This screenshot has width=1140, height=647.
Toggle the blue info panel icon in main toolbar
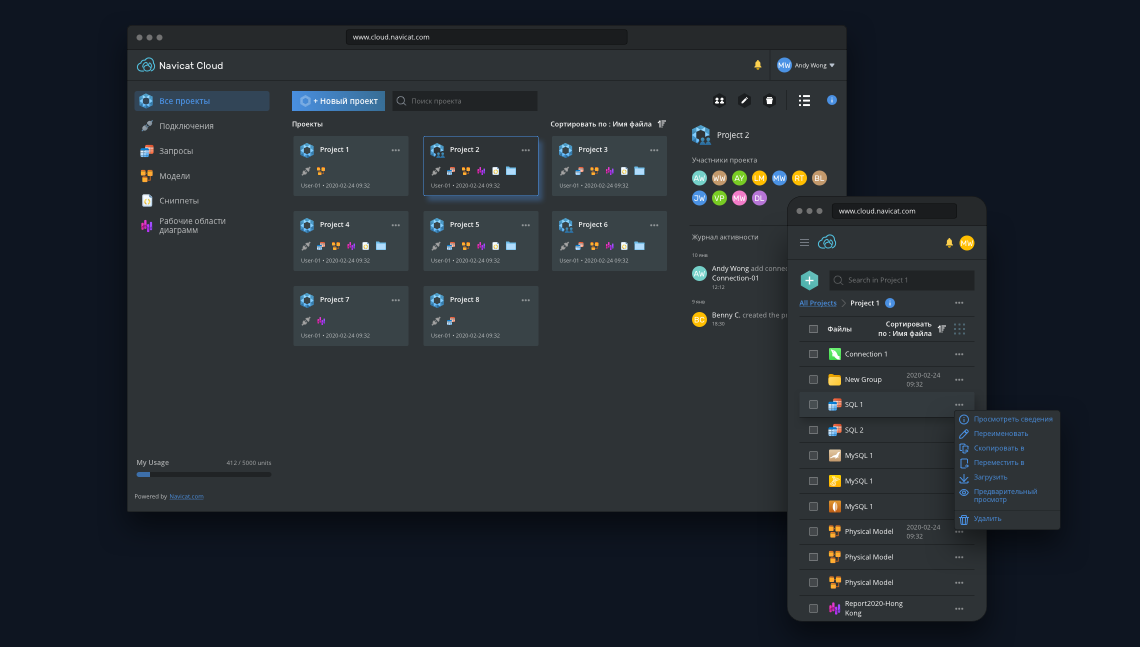pos(832,100)
